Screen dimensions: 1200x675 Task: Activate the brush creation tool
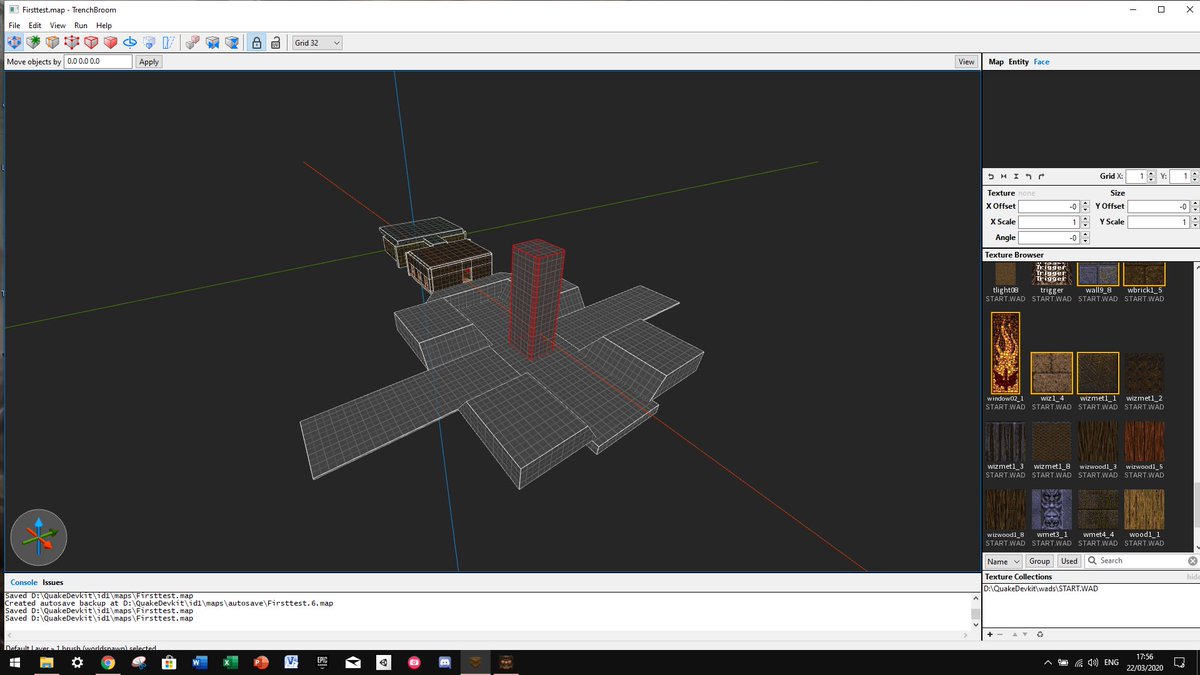(32, 42)
